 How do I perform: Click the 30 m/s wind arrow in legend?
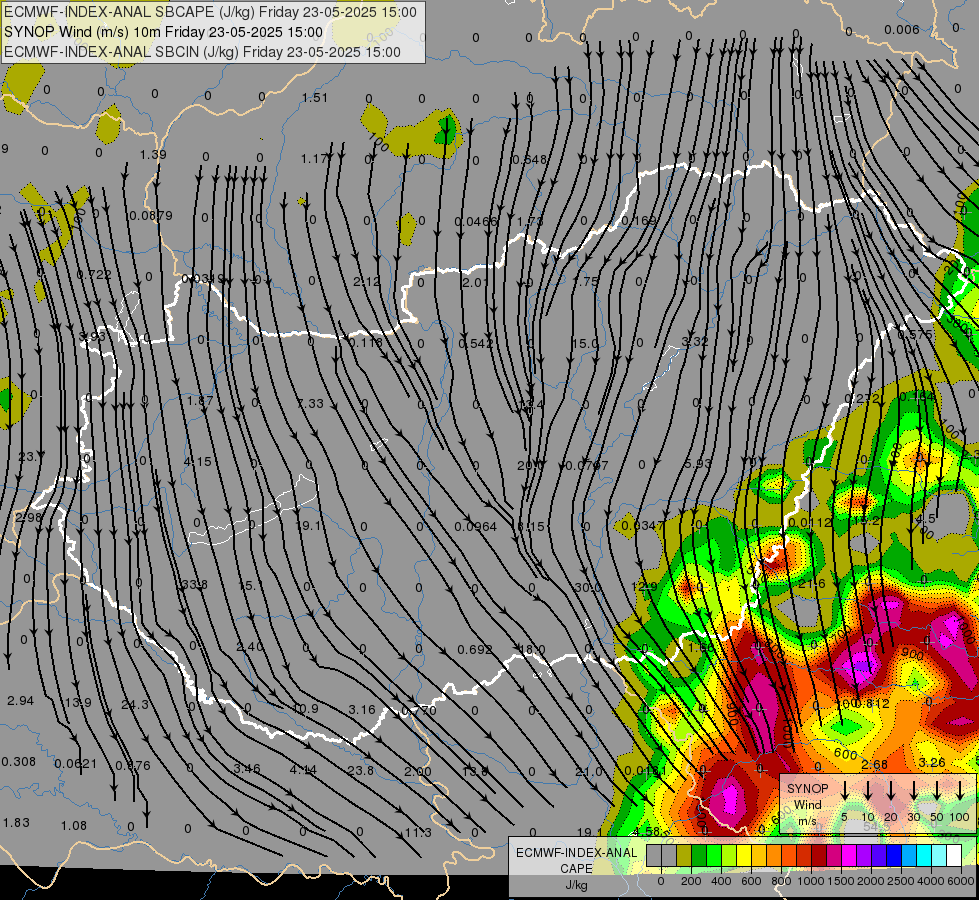click(914, 791)
